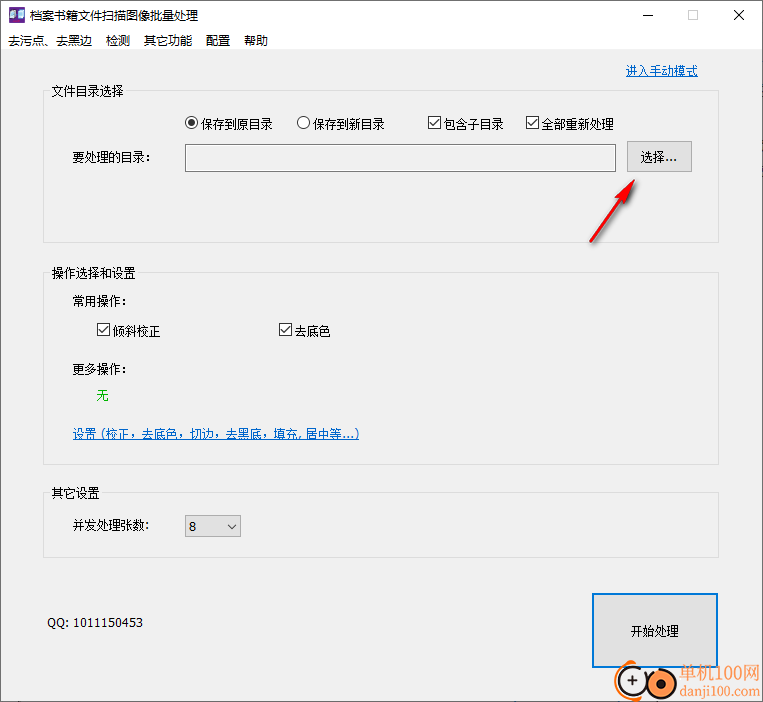Toggle the 包含子目录 checkbox
This screenshot has height=702, width=763.
[434, 123]
